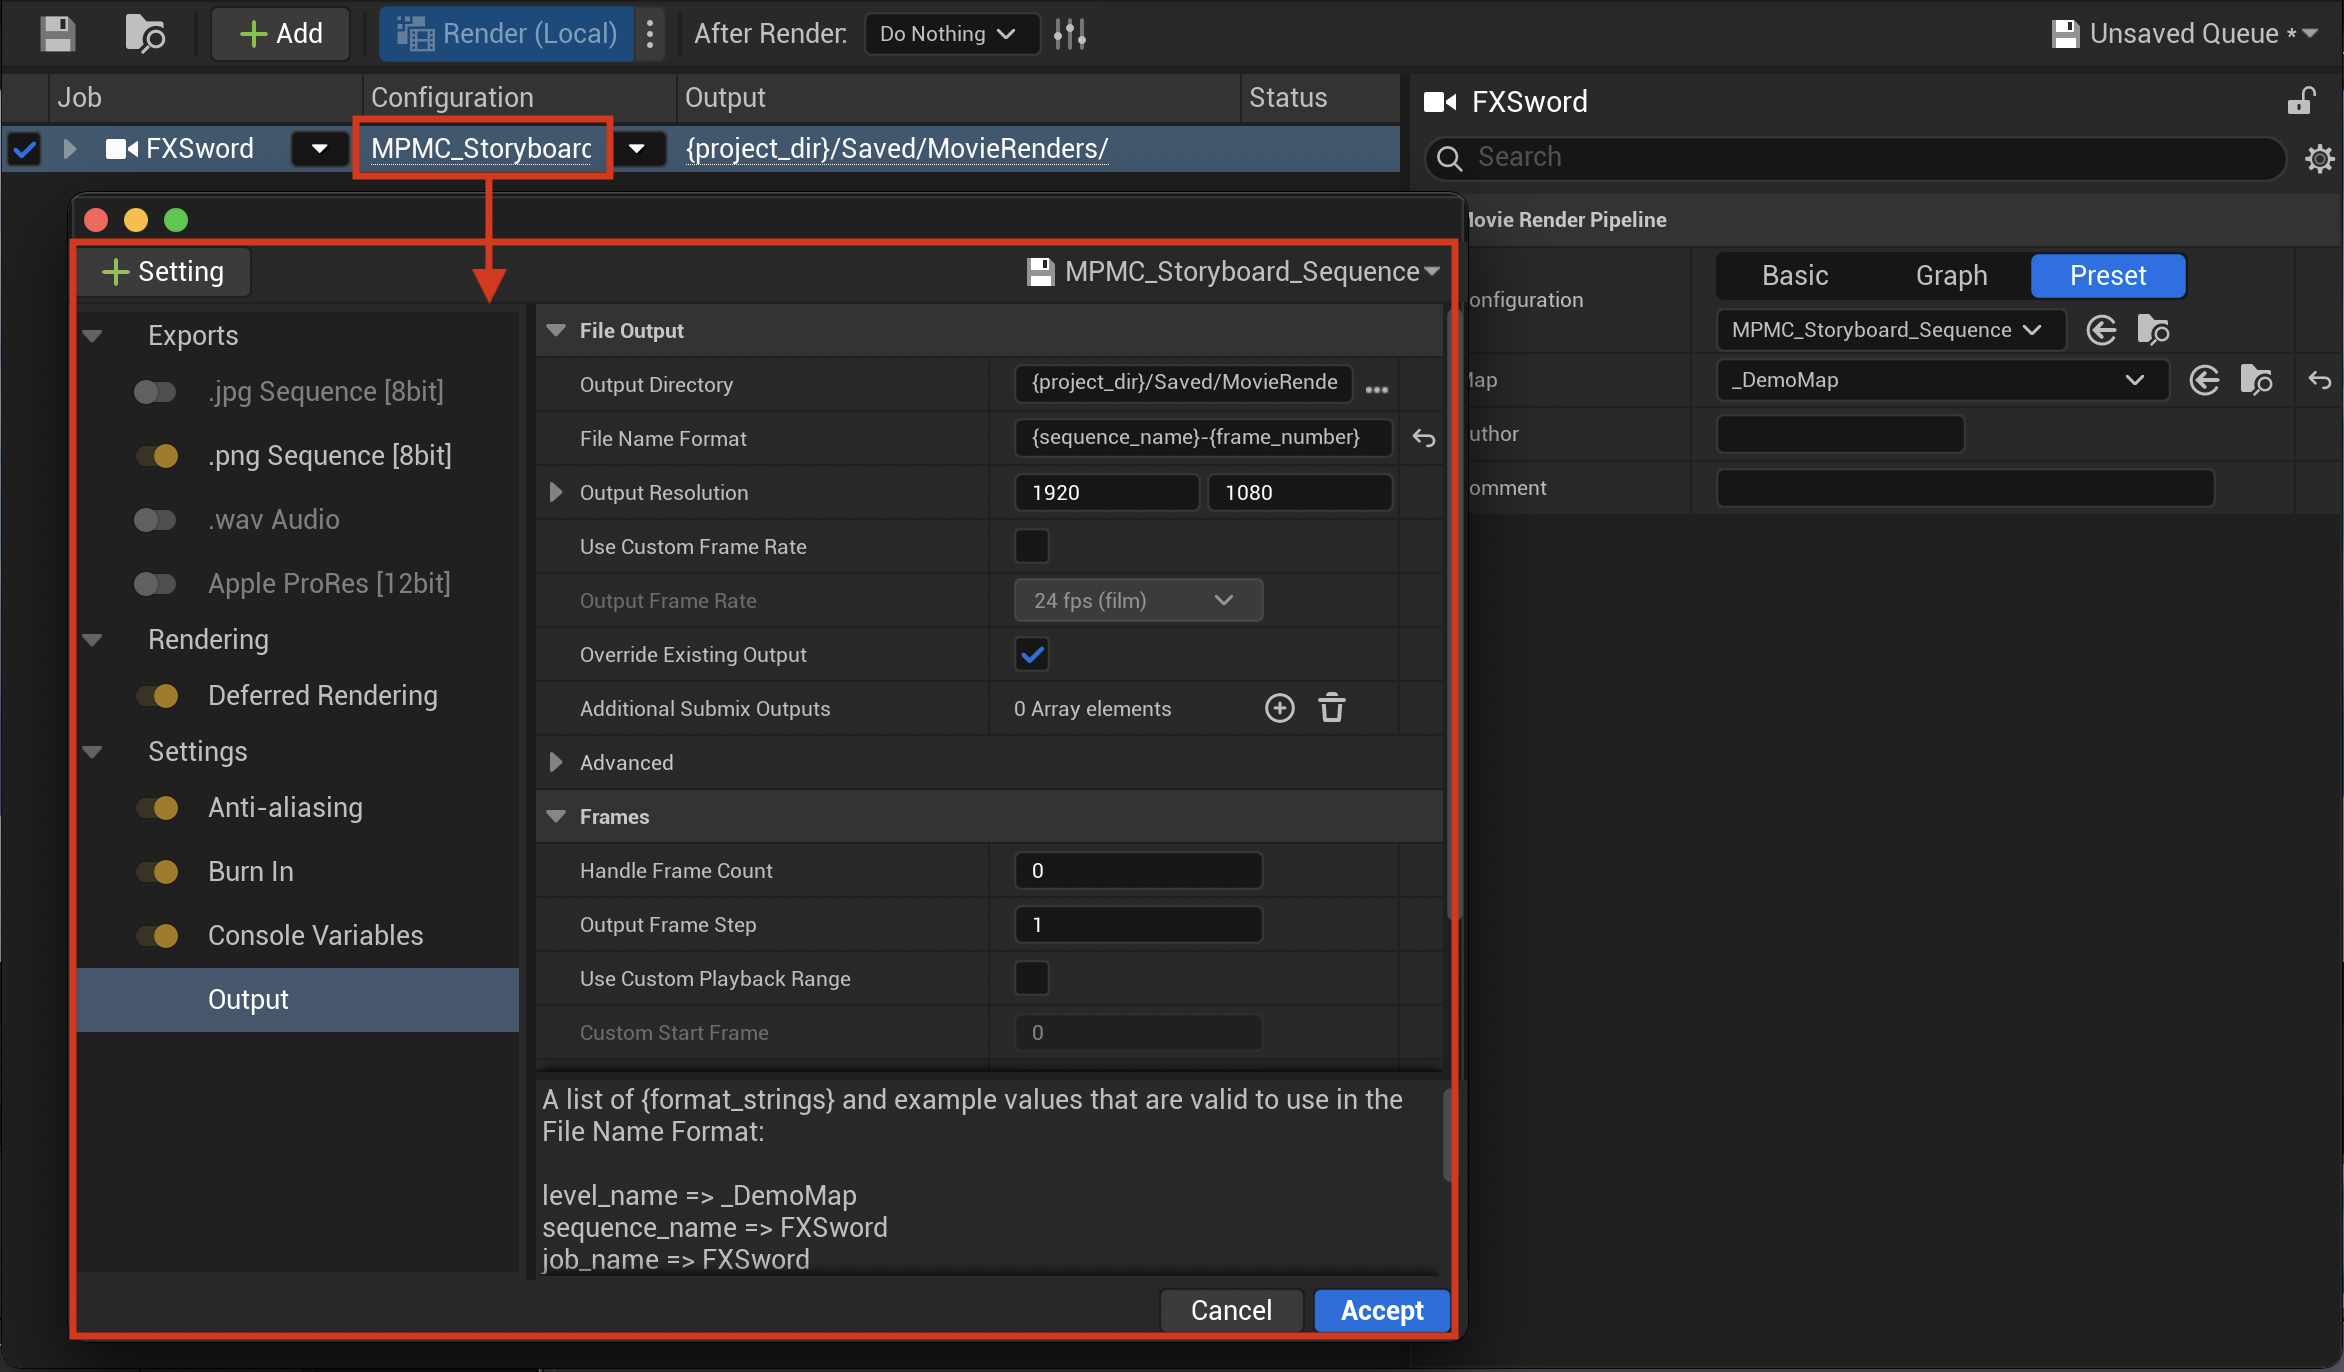Screen dimensions: 2344x1372
Task: Open the configuration preset dropdown in job row
Action: coord(637,149)
